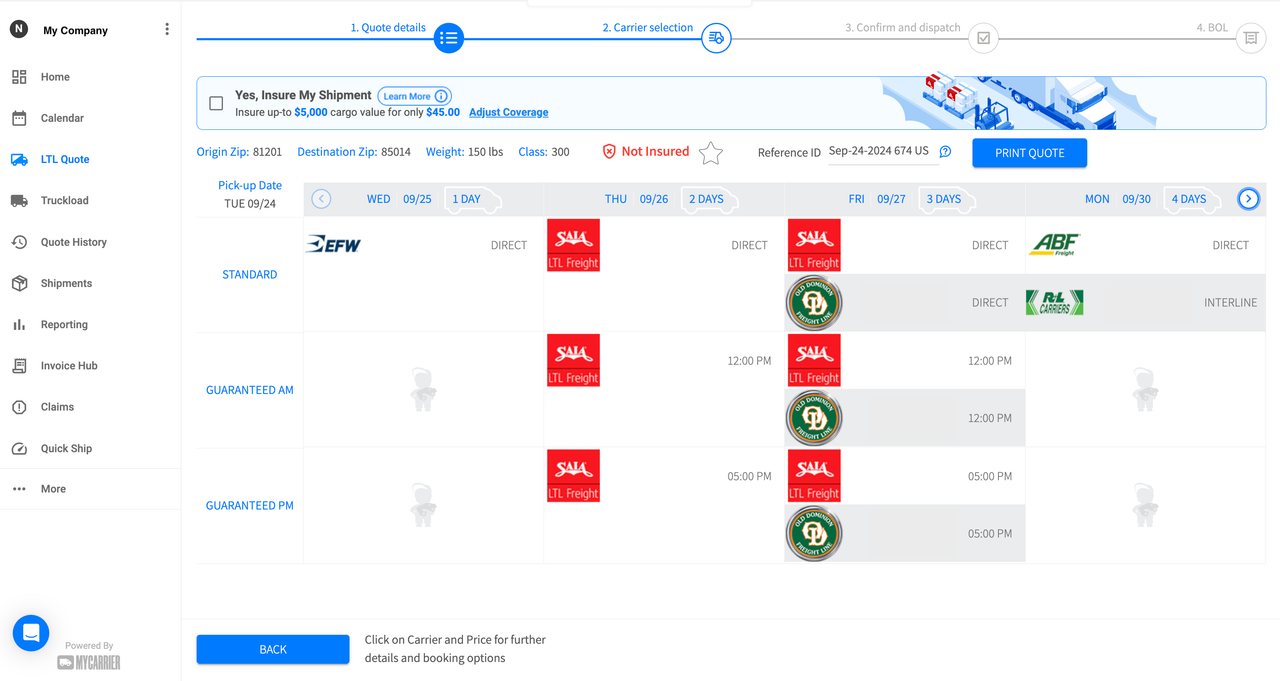Go to previous dates with left arrow

(x=321, y=199)
